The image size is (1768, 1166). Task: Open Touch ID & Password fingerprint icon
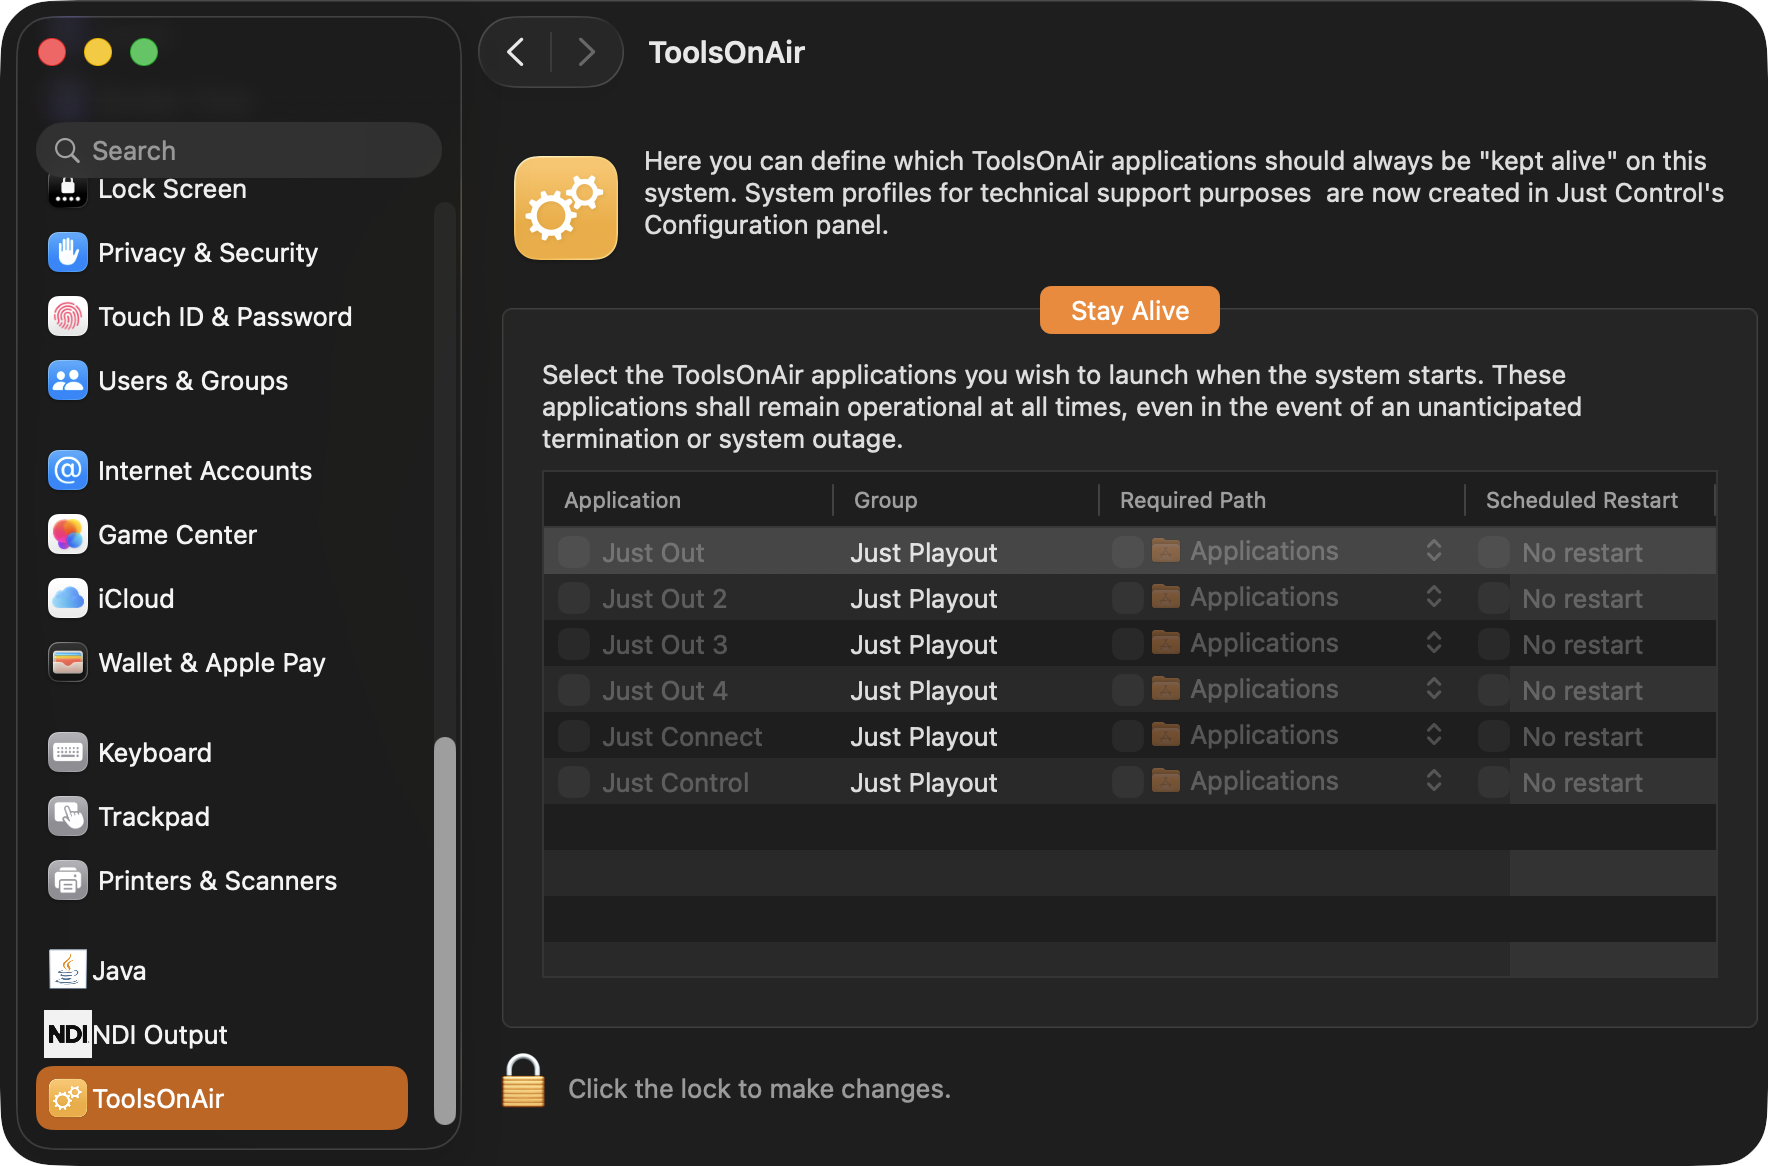tap(68, 317)
